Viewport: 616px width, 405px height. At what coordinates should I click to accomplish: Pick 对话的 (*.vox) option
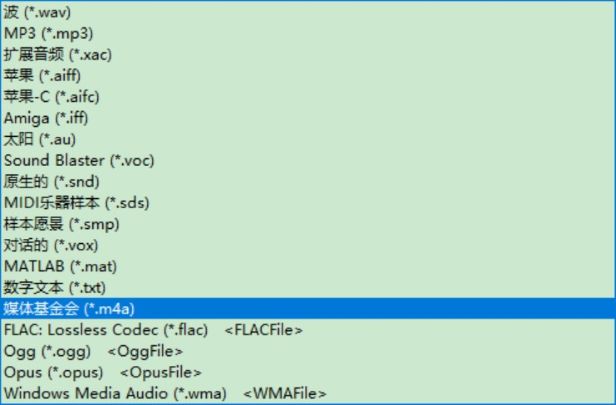(308, 246)
